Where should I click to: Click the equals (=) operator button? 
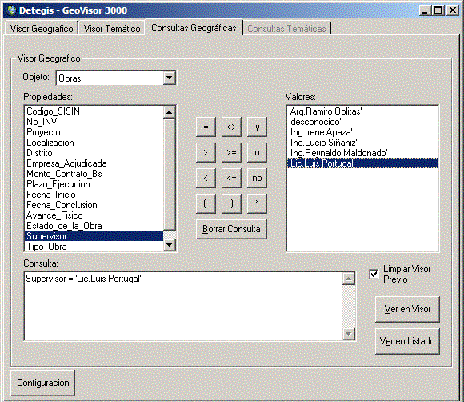pos(206,127)
